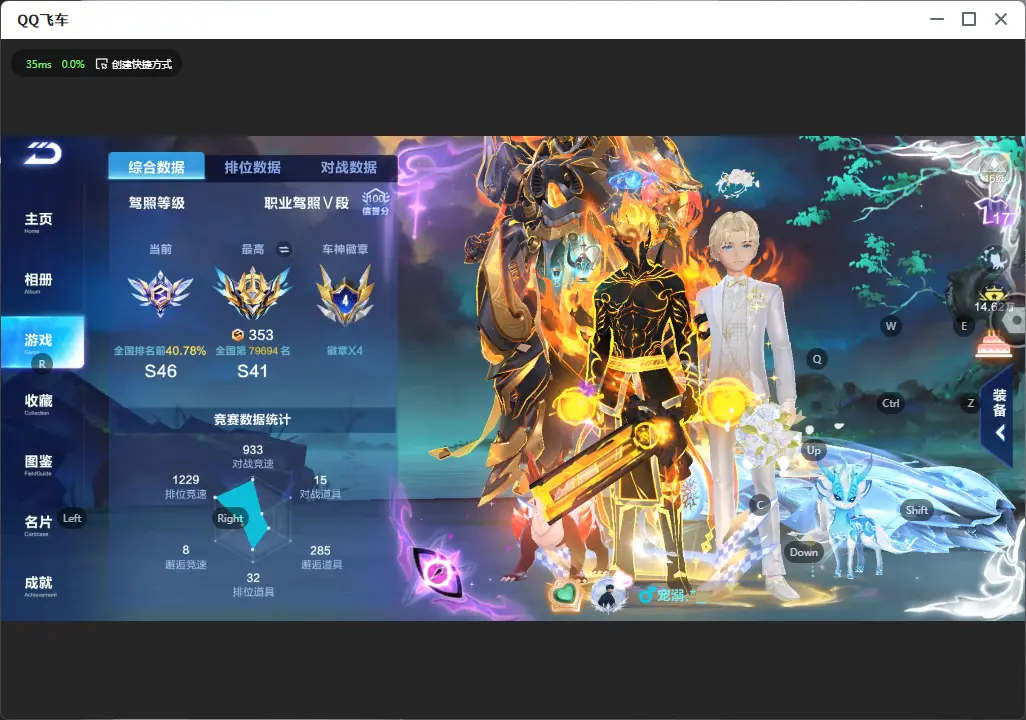This screenshot has height=720, width=1026.
Task: Click the 车神徽章 badge with number 4
Action: pyautogui.click(x=345, y=296)
